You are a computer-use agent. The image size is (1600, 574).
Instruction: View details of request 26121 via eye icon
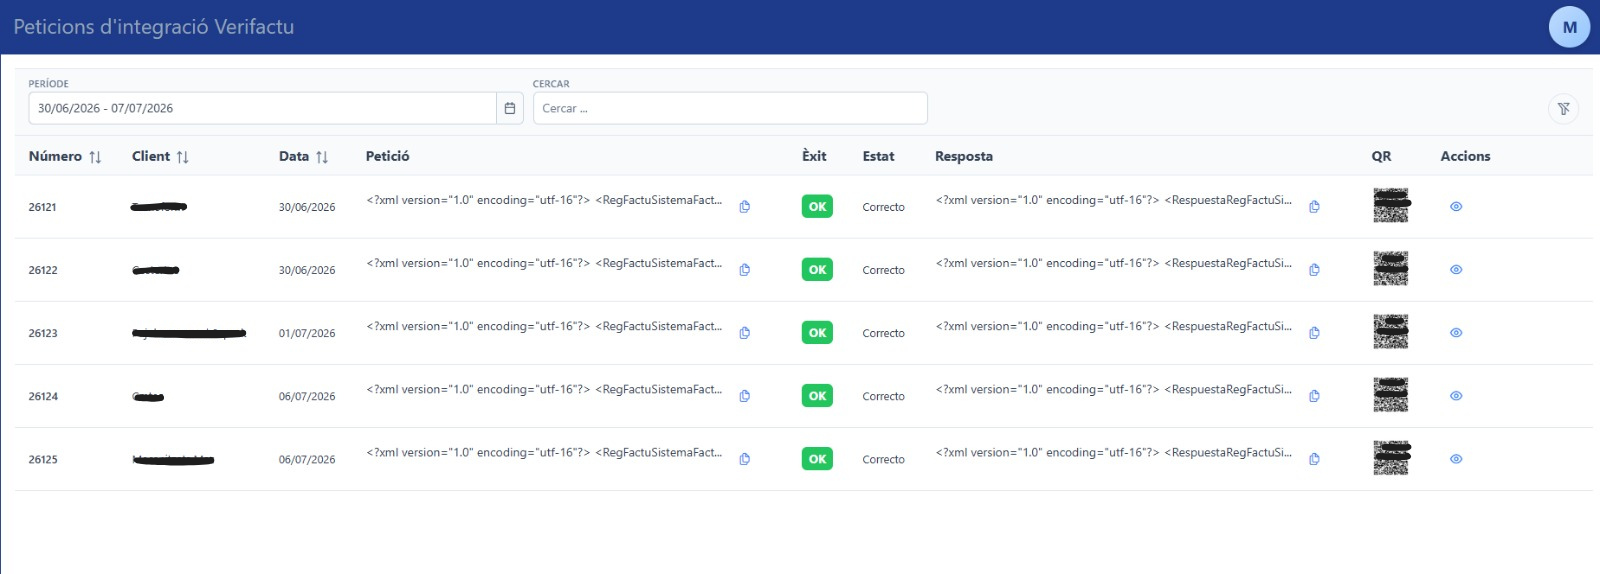(x=1456, y=207)
